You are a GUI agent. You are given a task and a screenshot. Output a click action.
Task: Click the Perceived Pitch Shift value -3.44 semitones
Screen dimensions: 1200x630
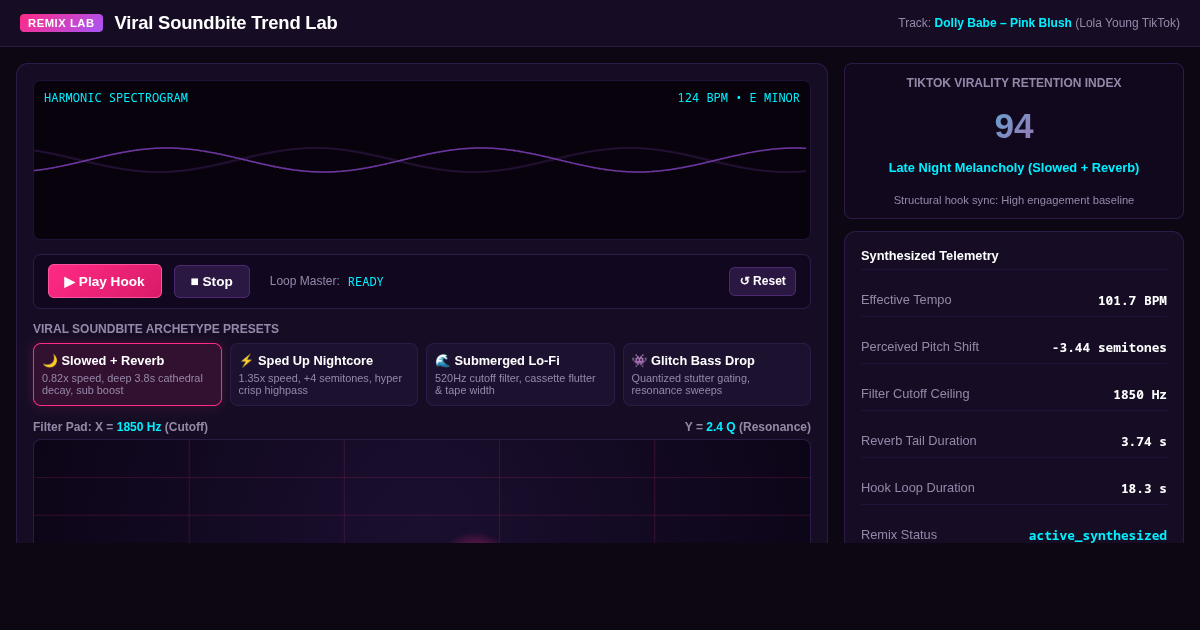coord(1109,348)
